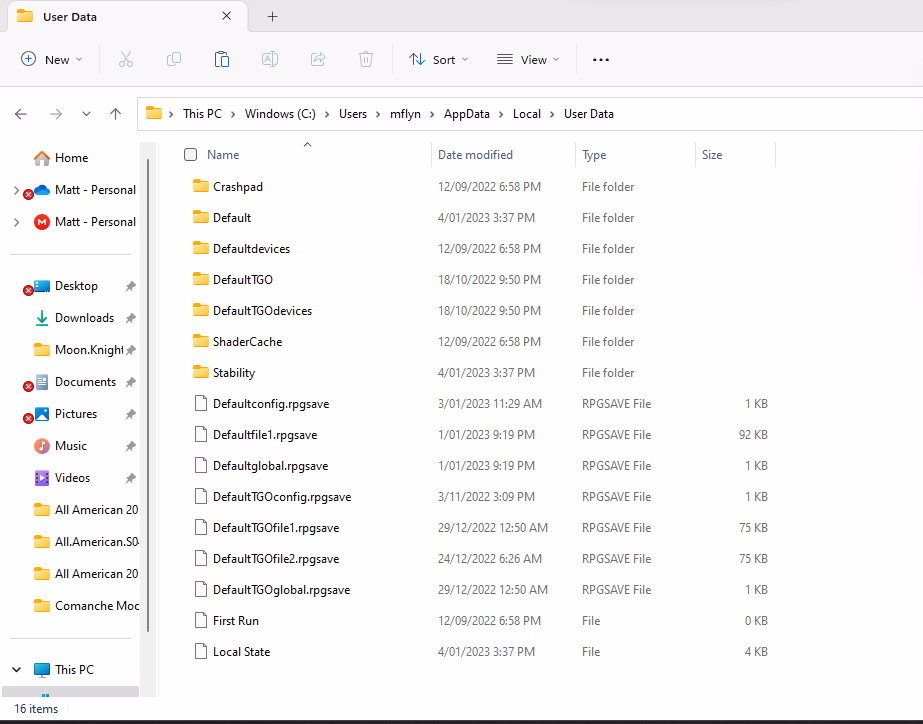Click AppData in the address breadcrumb
Image resolution: width=923 pixels, height=724 pixels.
467,114
